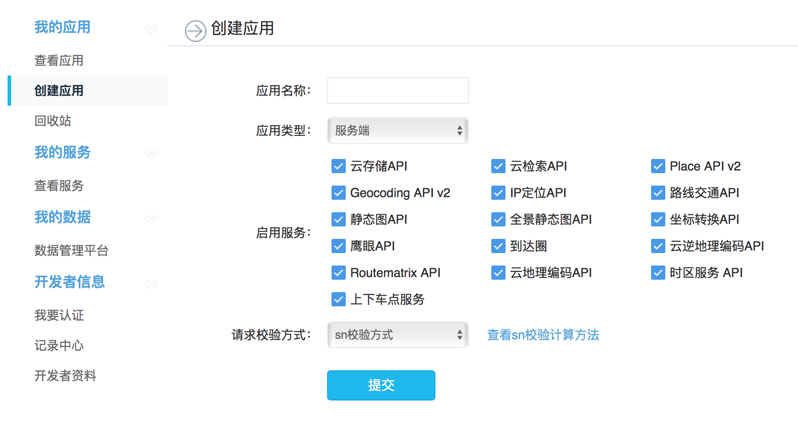Toggle the IP定位API checkbox
The image size is (798, 436).
(x=498, y=193)
